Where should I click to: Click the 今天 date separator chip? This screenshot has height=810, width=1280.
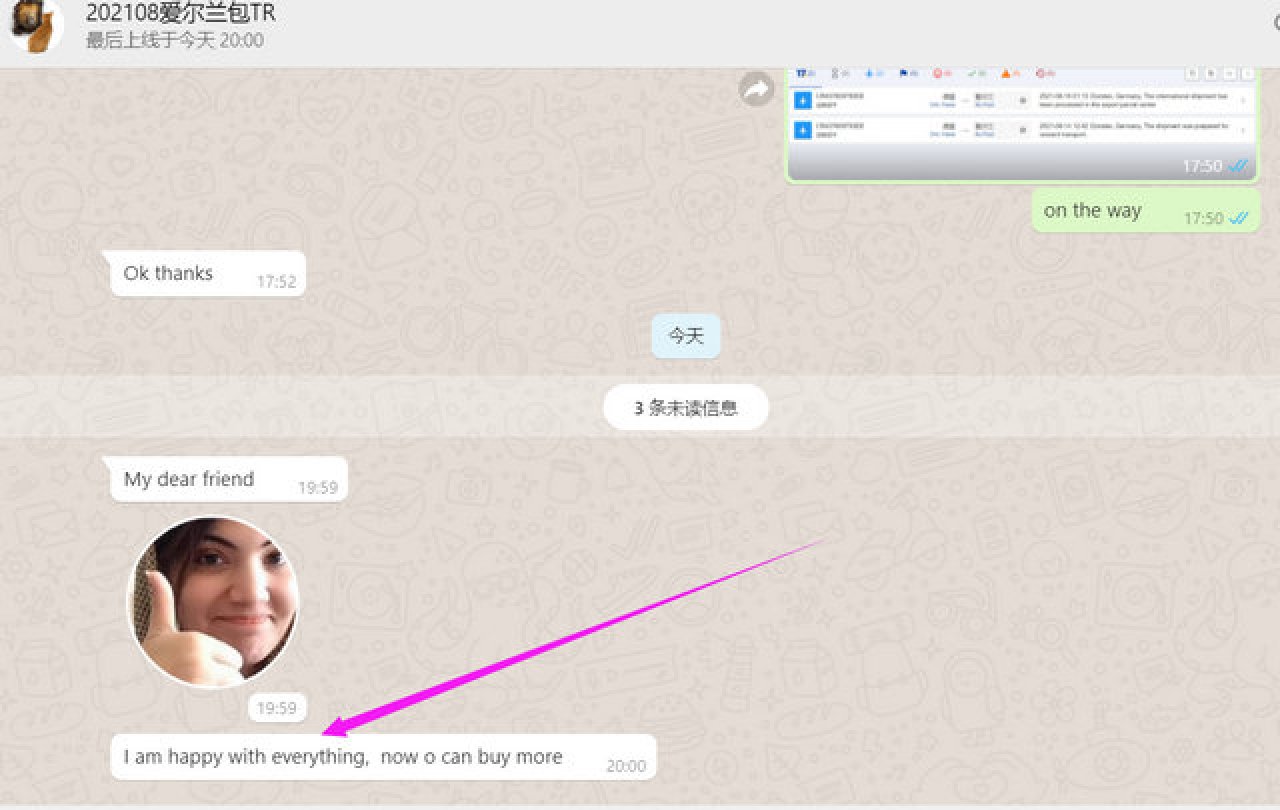coord(686,336)
